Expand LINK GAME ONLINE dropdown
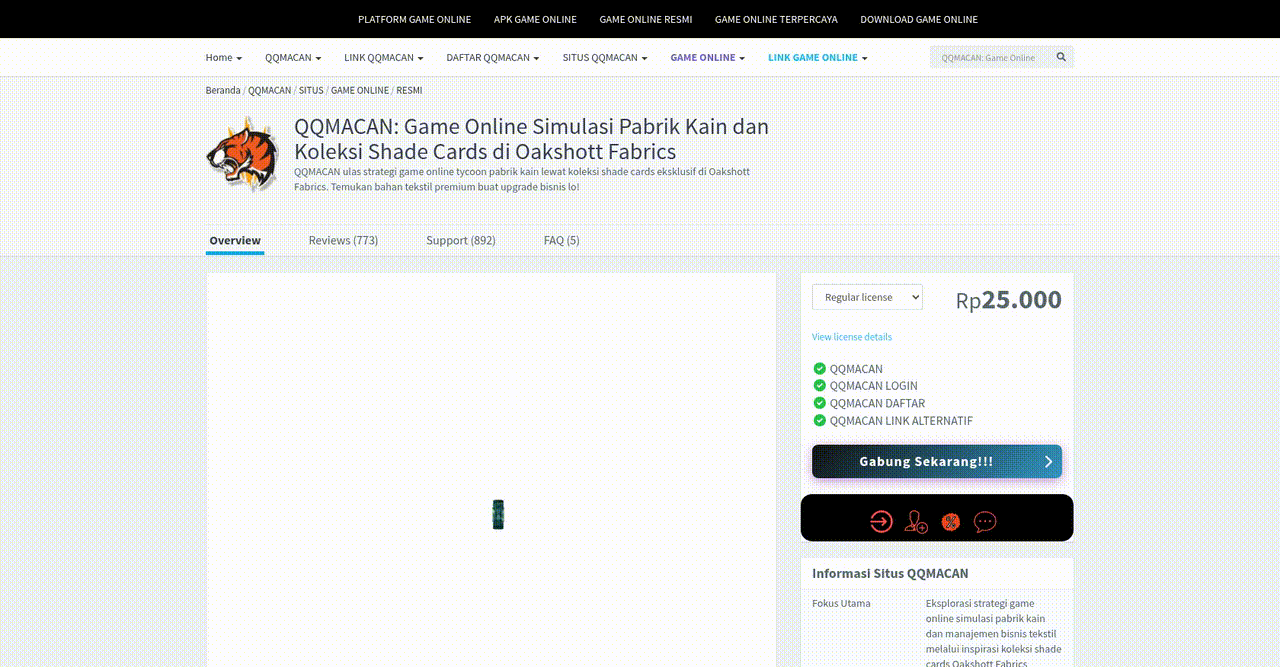This screenshot has width=1280, height=667. pos(818,57)
